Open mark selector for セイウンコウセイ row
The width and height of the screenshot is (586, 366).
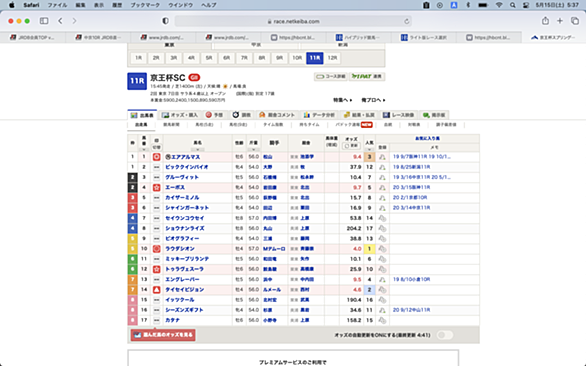pyautogui.click(x=157, y=218)
